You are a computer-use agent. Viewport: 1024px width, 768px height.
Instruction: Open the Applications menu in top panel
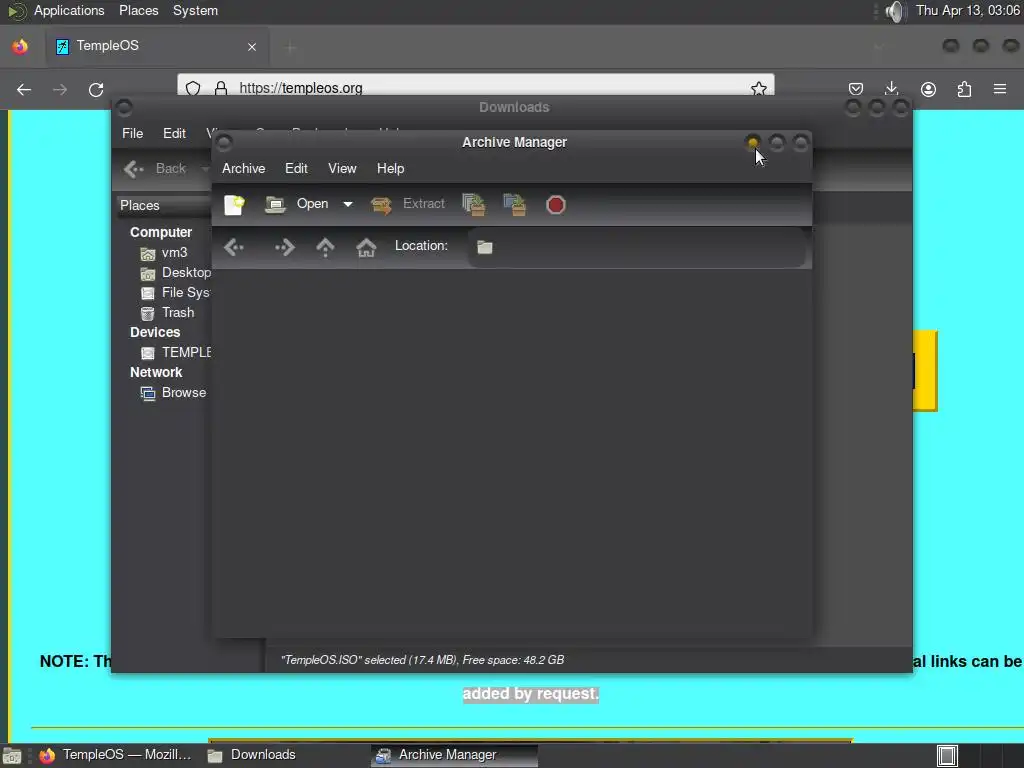tap(69, 11)
